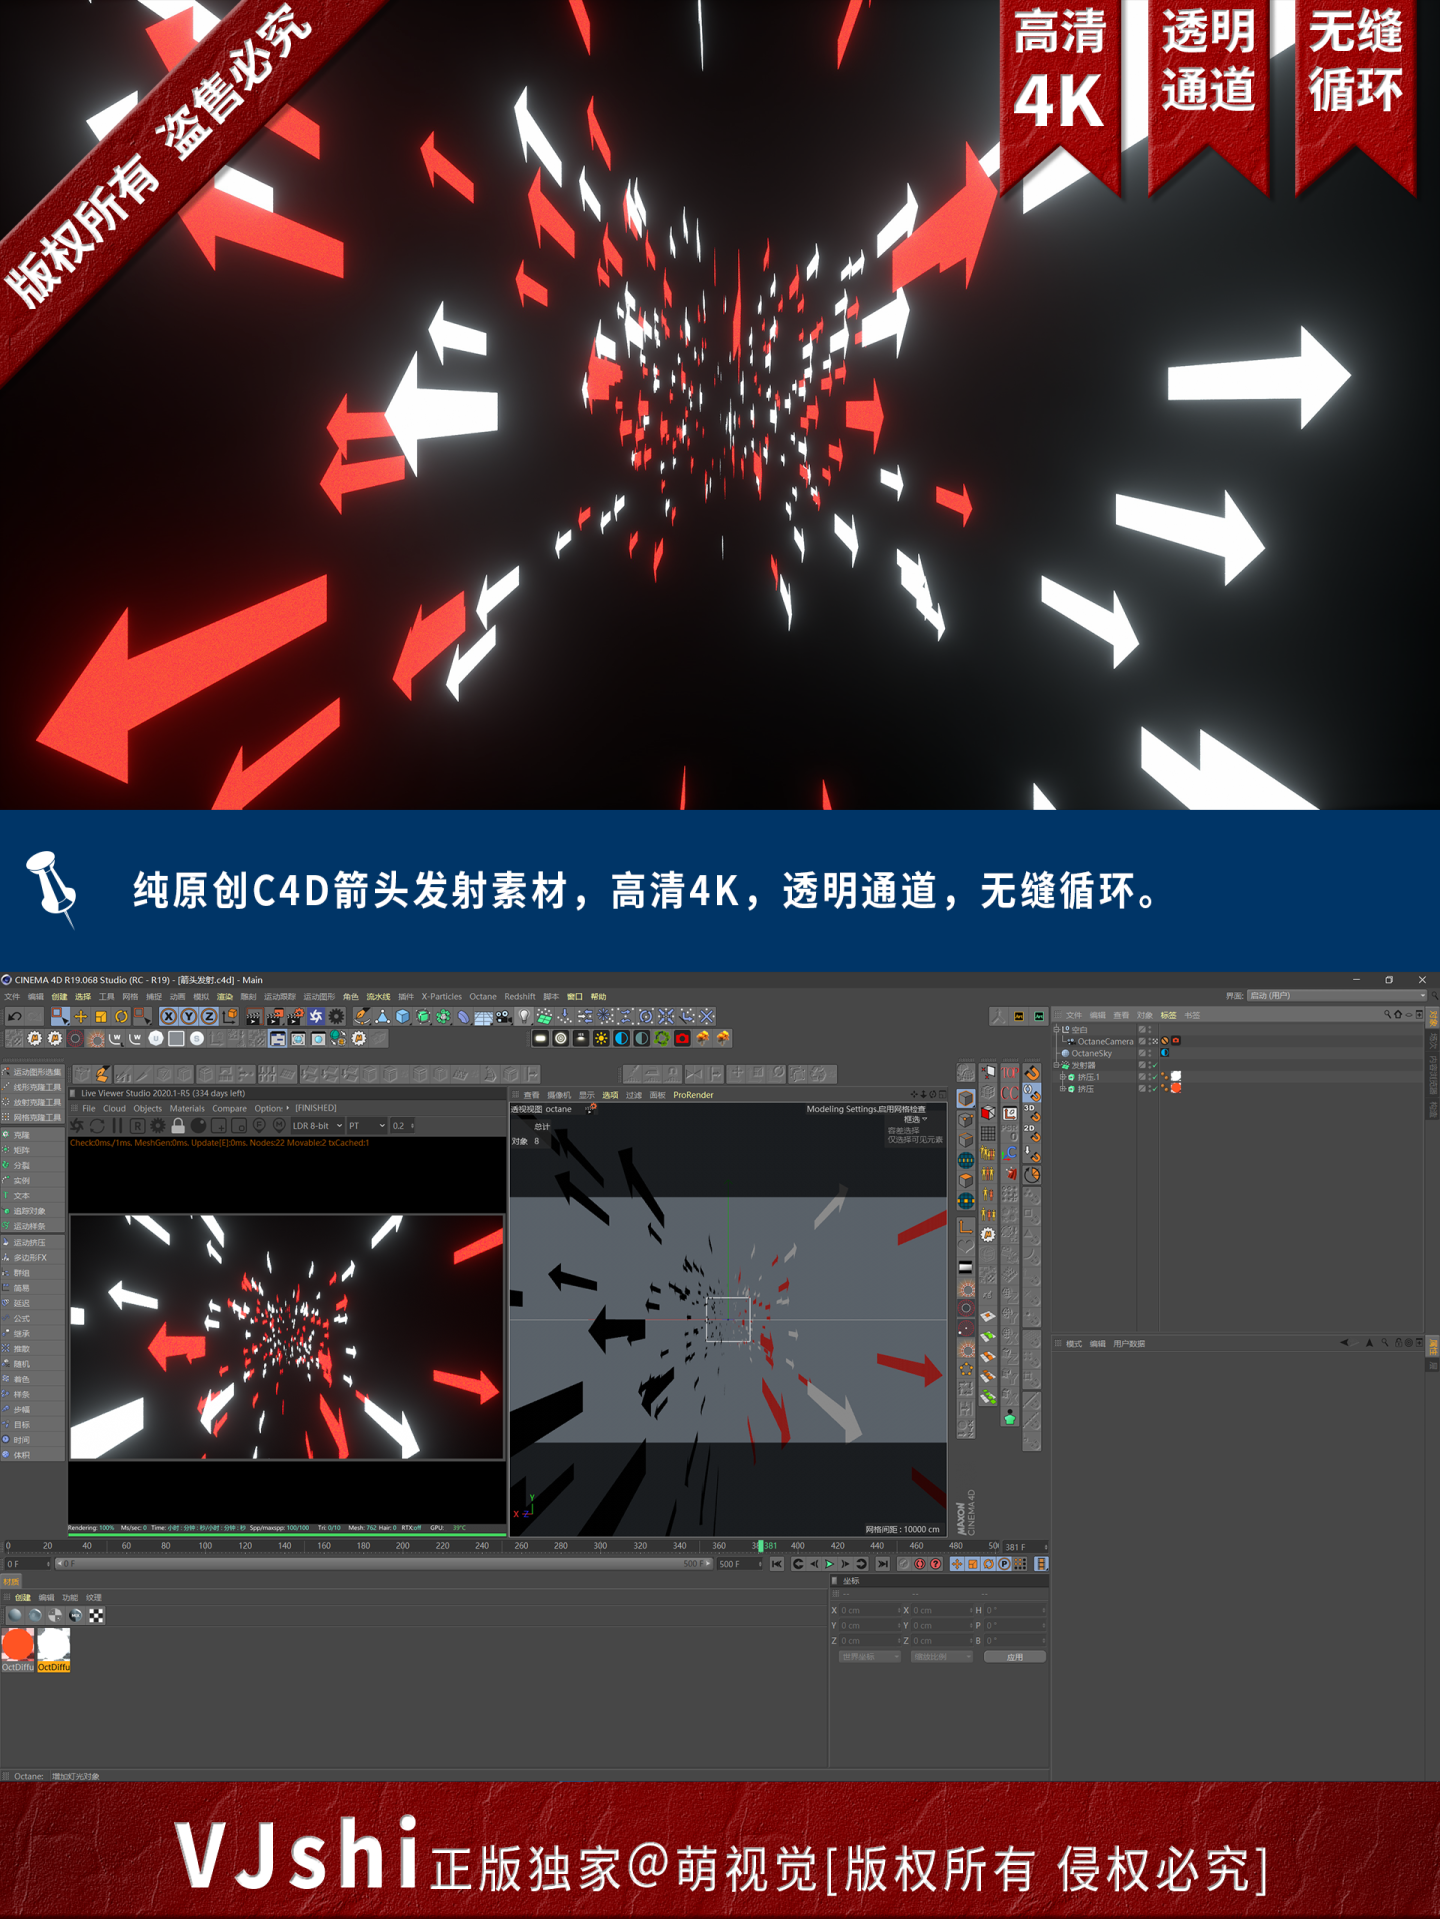Click the 3D snap magnet icon
Screen dimensions: 1440x1919
tap(1031, 1114)
